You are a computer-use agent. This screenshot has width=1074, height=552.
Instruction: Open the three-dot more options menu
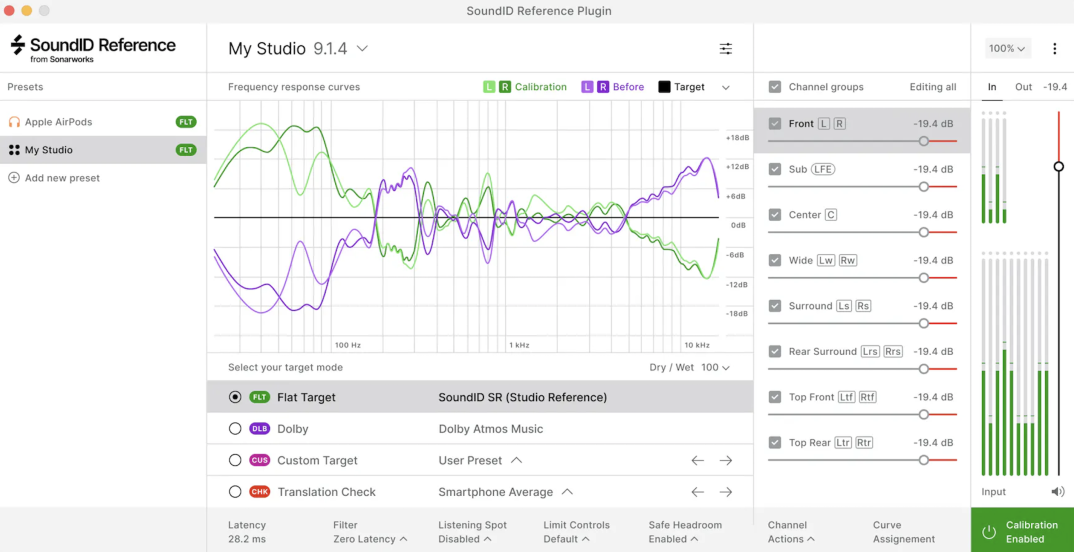tap(1055, 49)
